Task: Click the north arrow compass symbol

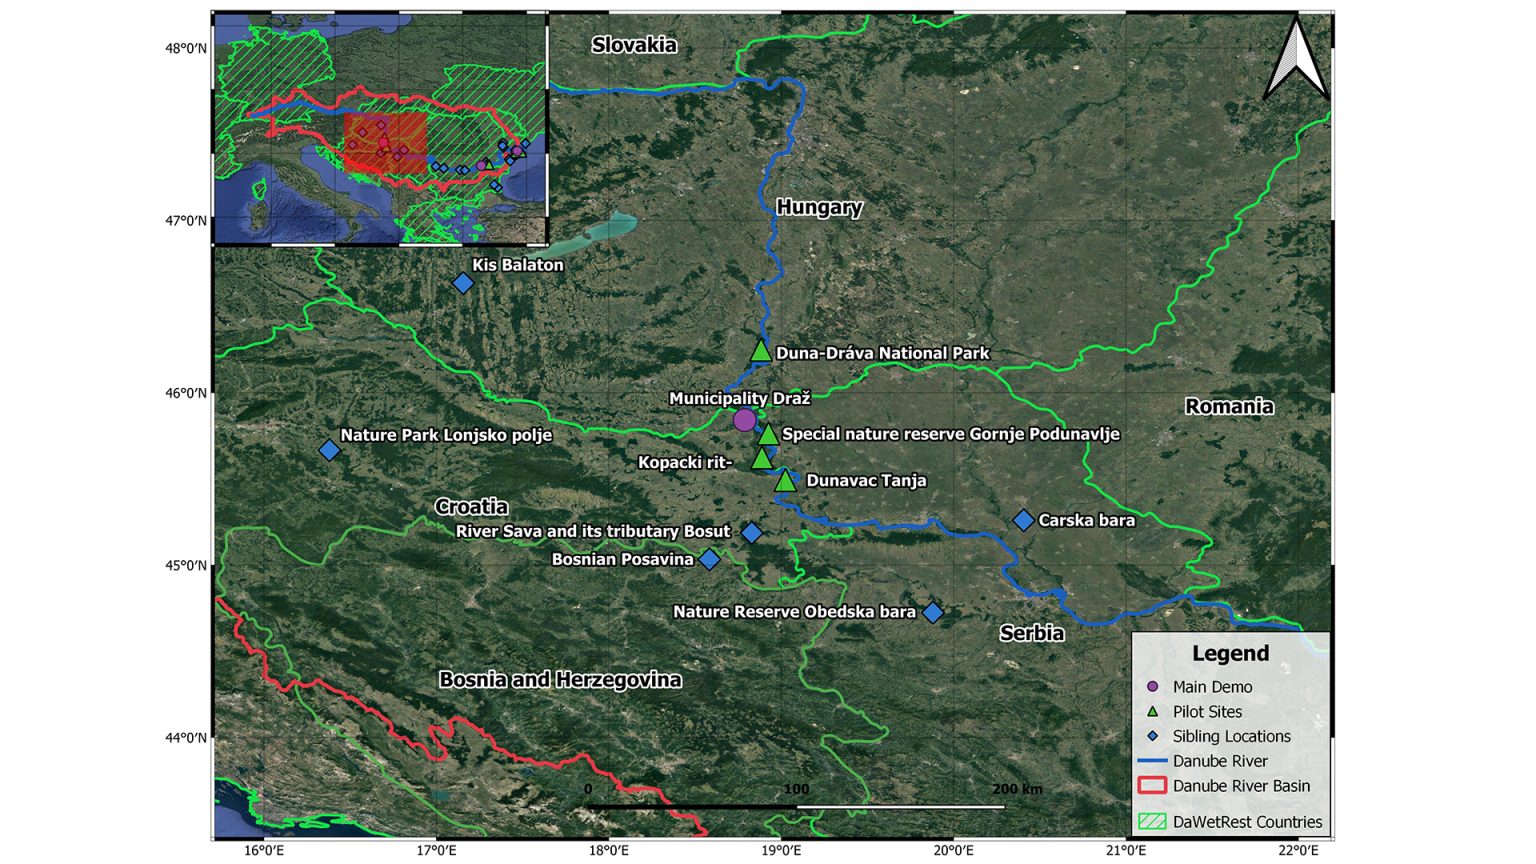Action: coord(1296,60)
